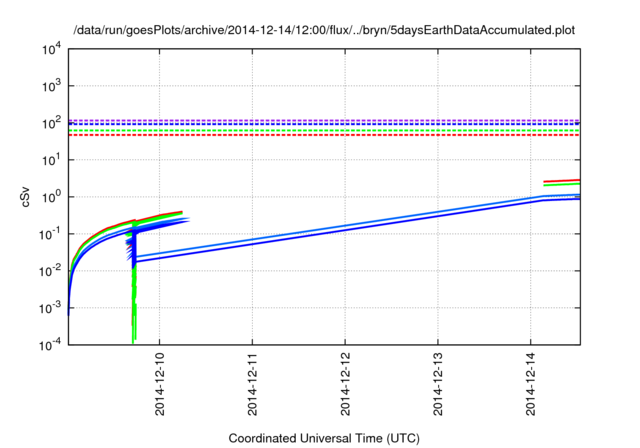The image size is (640, 448).
Task: Click the 10^0 y-axis tick label
Action: (x=51, y=197)
